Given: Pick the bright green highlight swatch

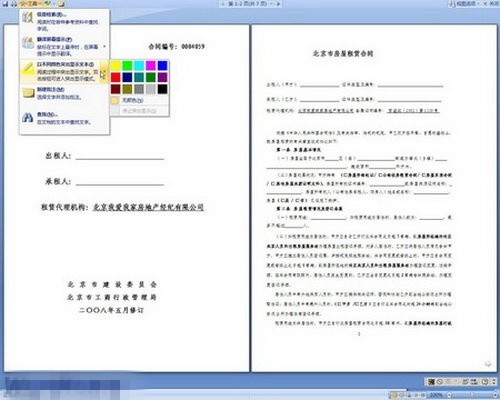Looking at the screenshot, I should click(x=127, y=65).
